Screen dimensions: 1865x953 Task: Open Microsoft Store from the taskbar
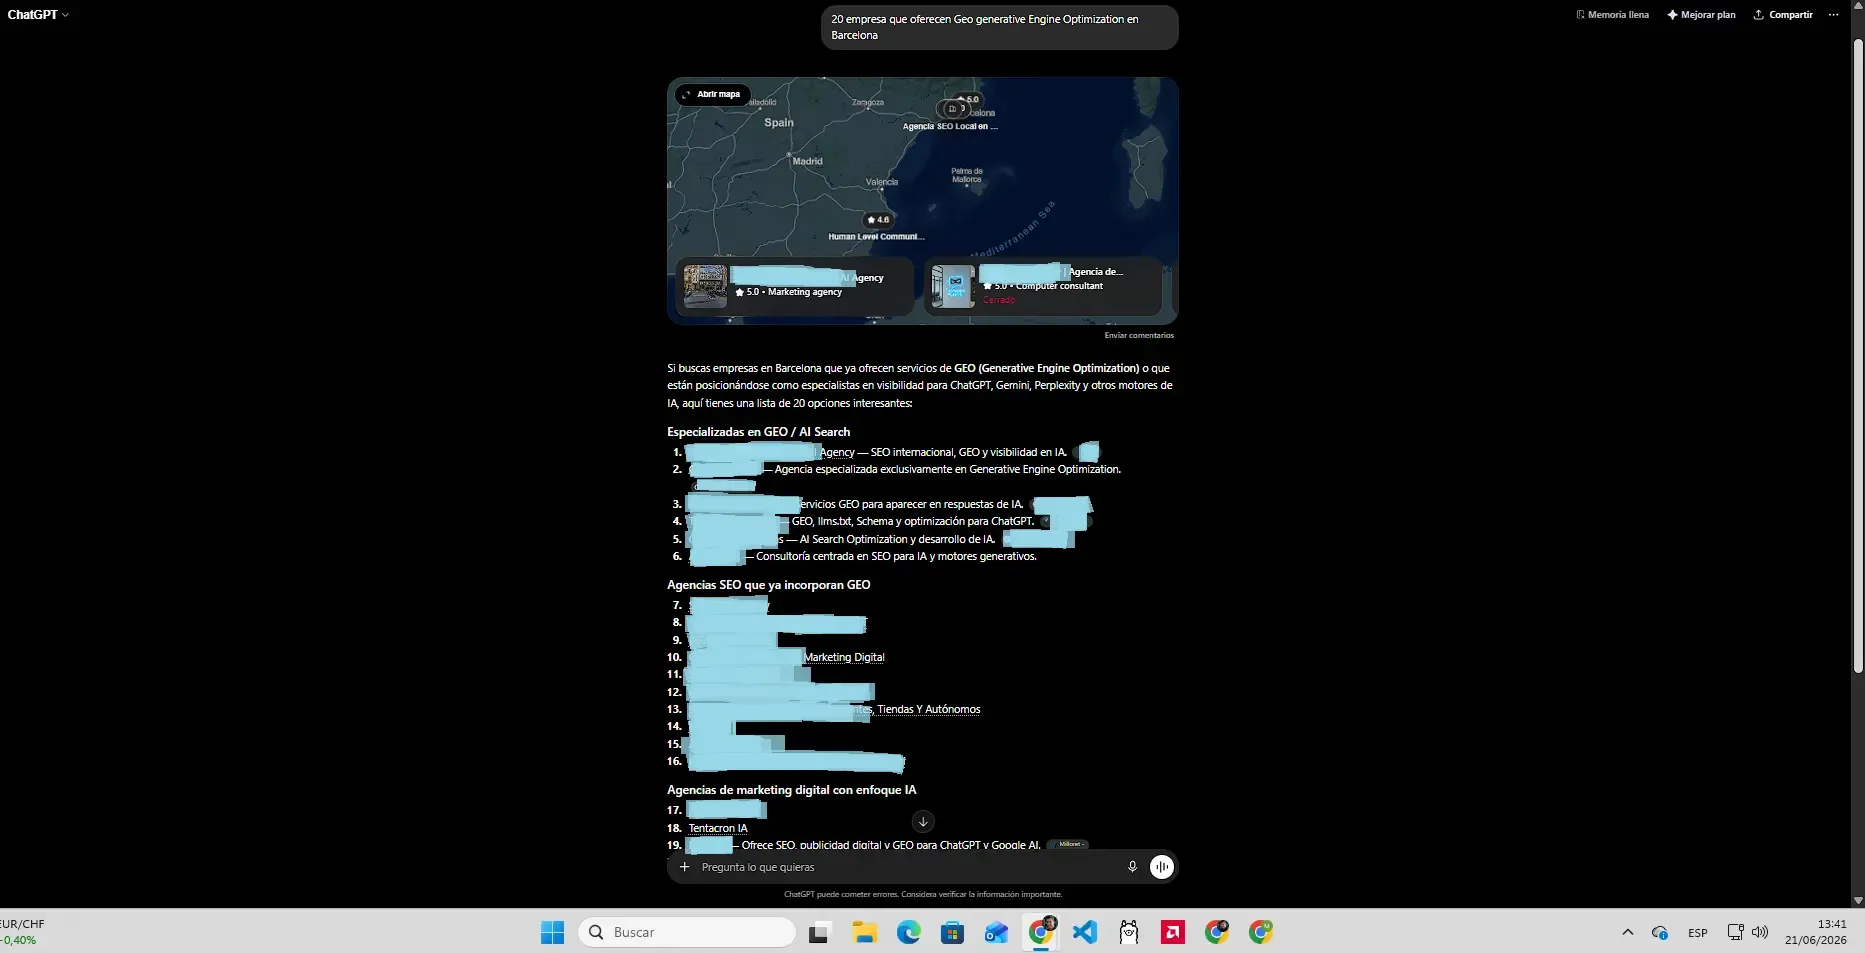tap(952, 932)
